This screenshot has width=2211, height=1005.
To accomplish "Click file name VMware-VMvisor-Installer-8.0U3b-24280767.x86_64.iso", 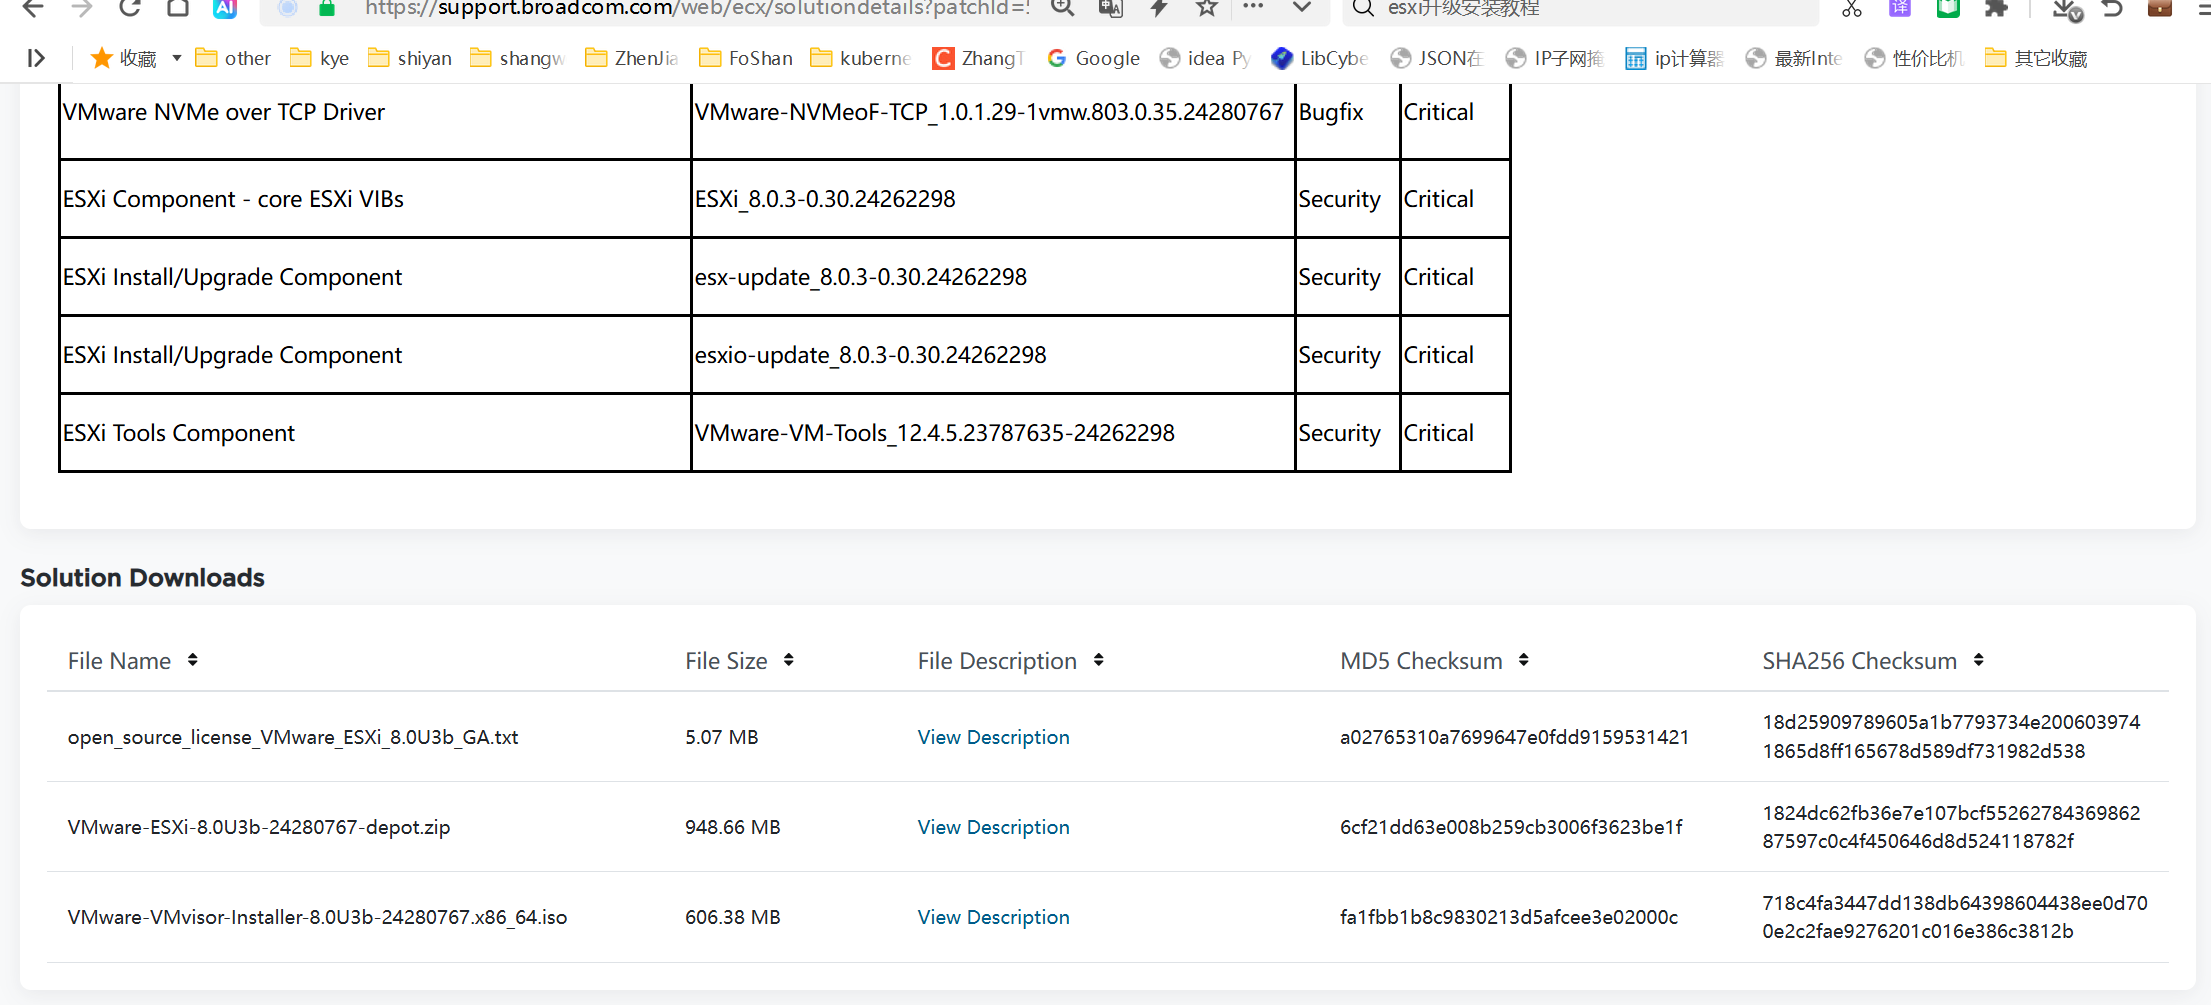I will [x=317, y=917].
